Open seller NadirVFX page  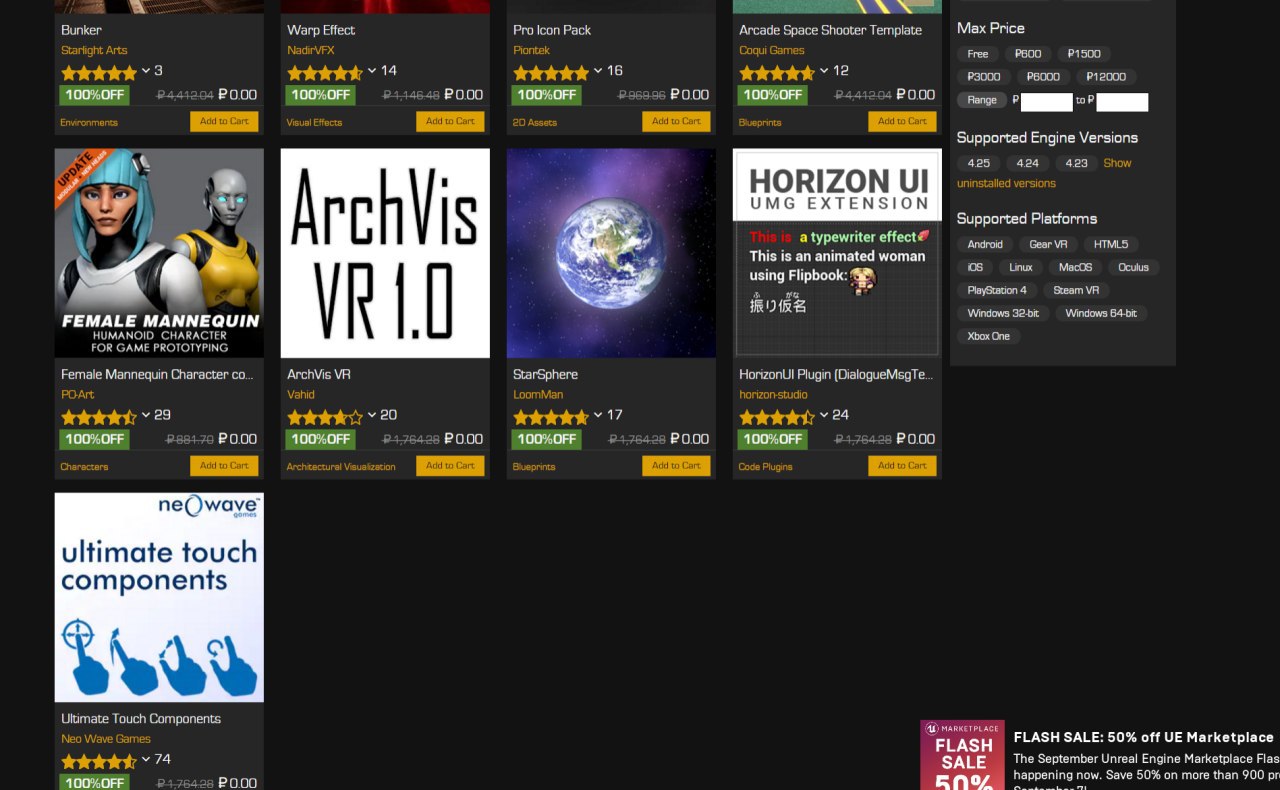[x=312, y=50]
